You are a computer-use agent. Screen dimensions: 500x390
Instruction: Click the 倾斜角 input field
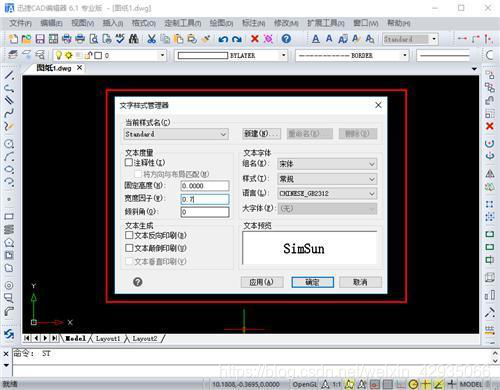coord(205,212)
